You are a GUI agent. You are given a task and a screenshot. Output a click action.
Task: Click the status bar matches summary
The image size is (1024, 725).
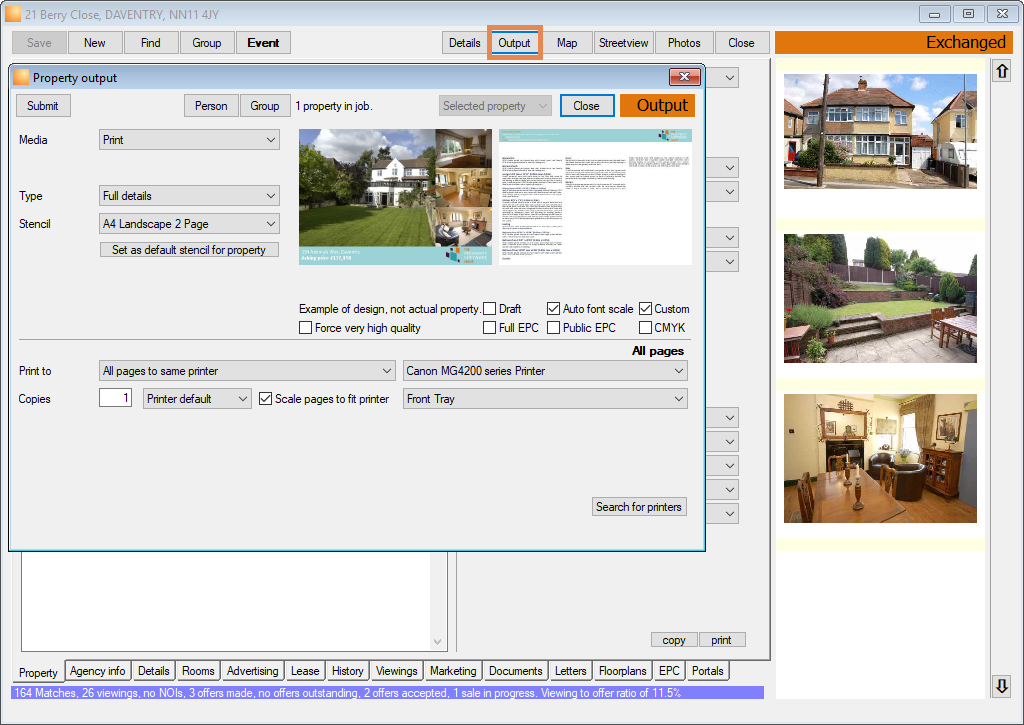(x=387, y=692)
